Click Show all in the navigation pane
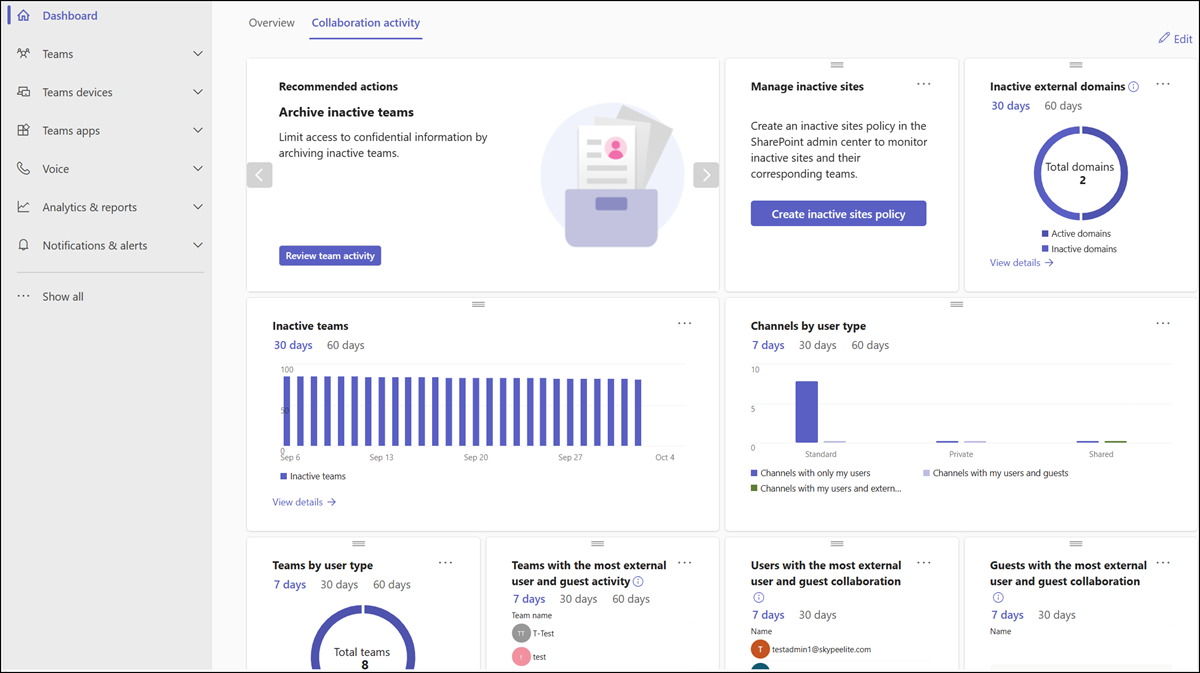The width and height of the screenshot is (1200, 673). (x=62, y=296)
